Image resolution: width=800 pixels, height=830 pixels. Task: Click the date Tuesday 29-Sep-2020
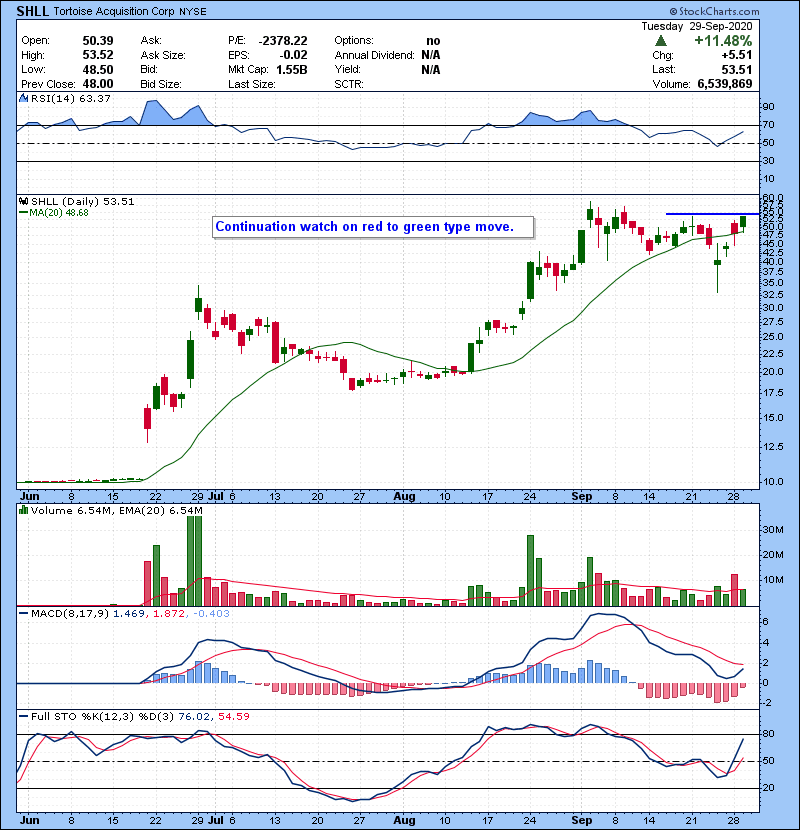tap(697, 26)
